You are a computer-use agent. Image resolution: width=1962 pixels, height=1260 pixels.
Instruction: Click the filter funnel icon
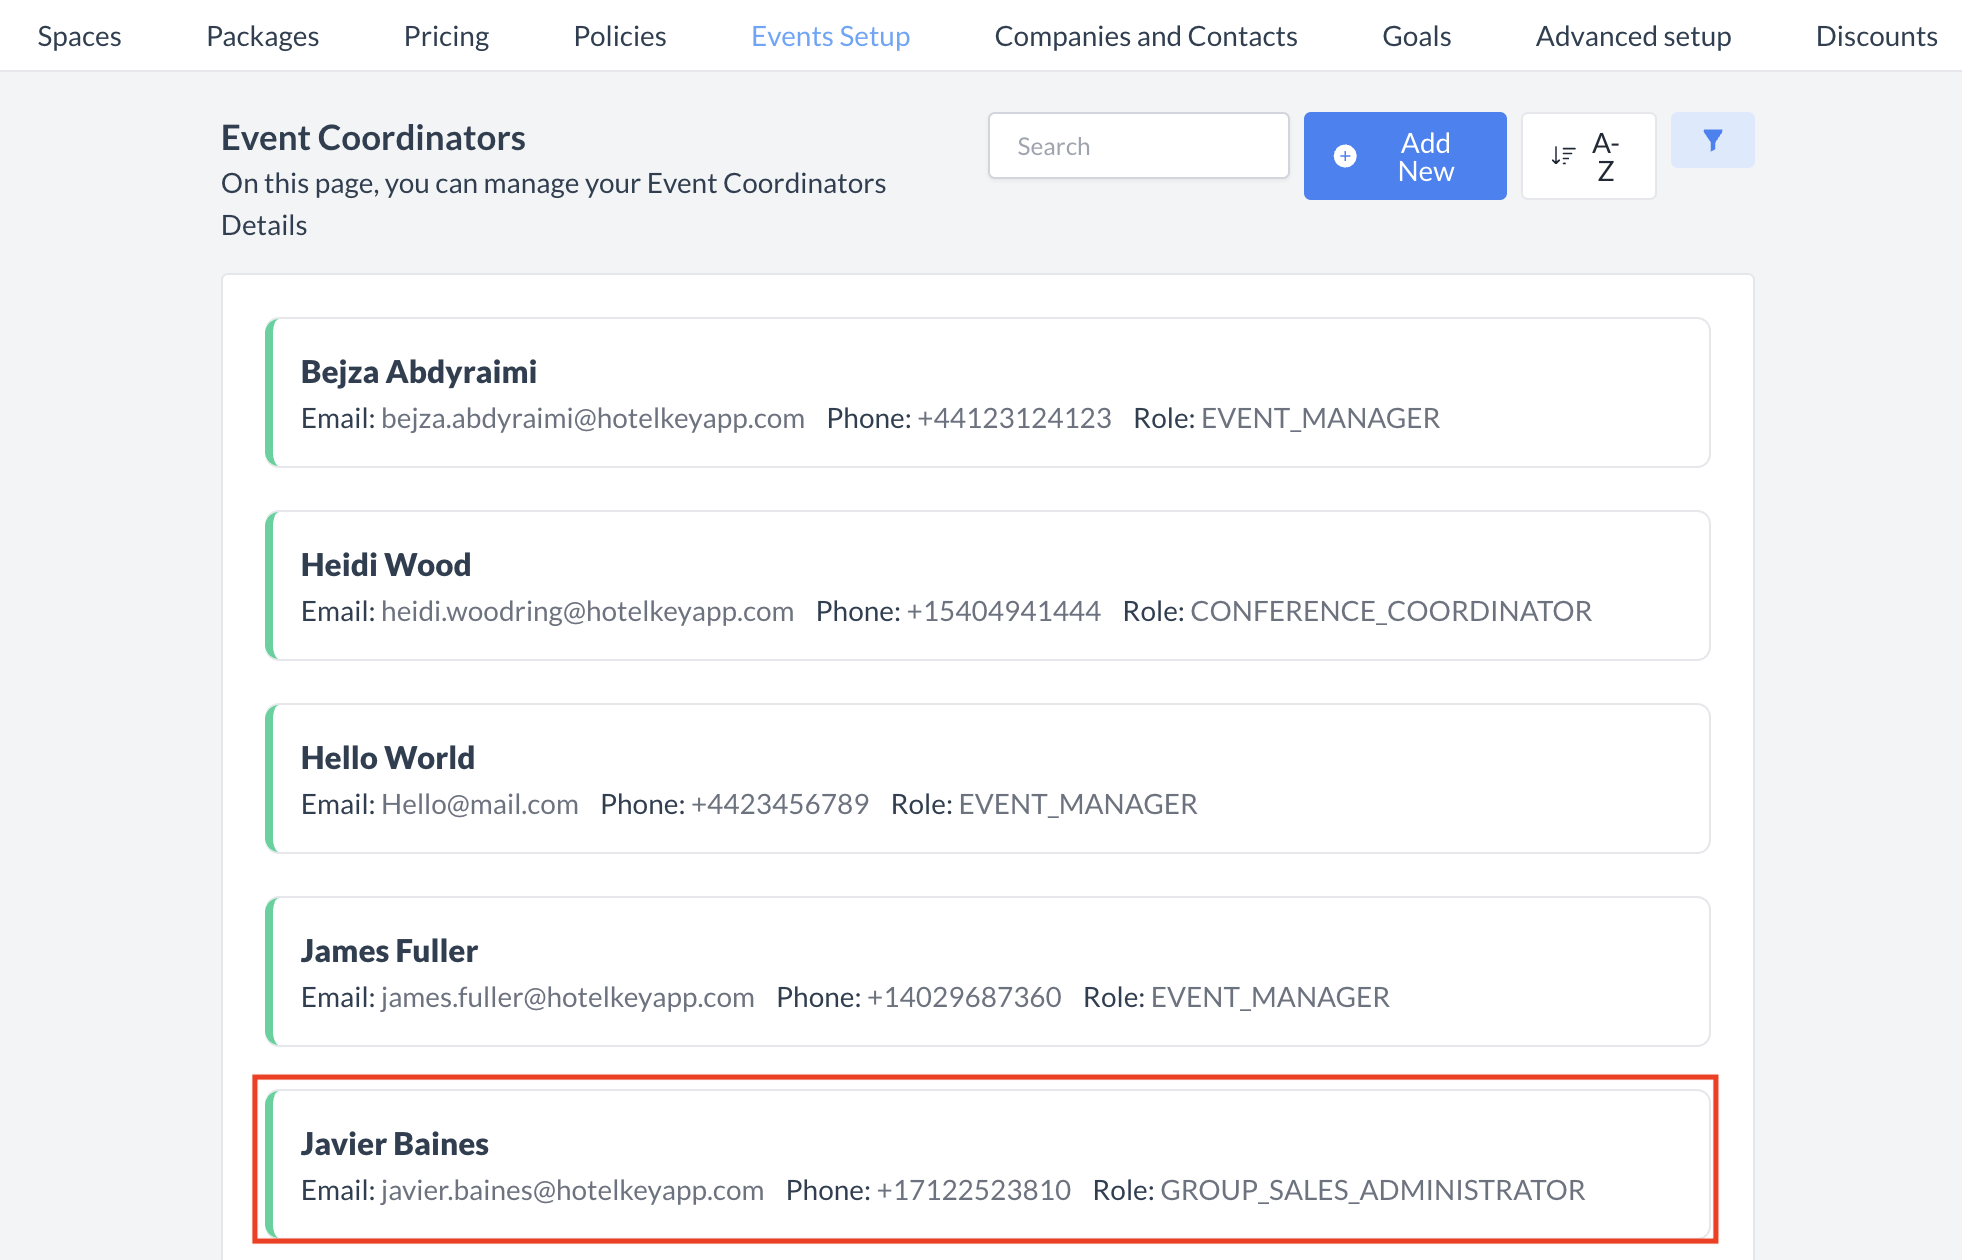1712,140
